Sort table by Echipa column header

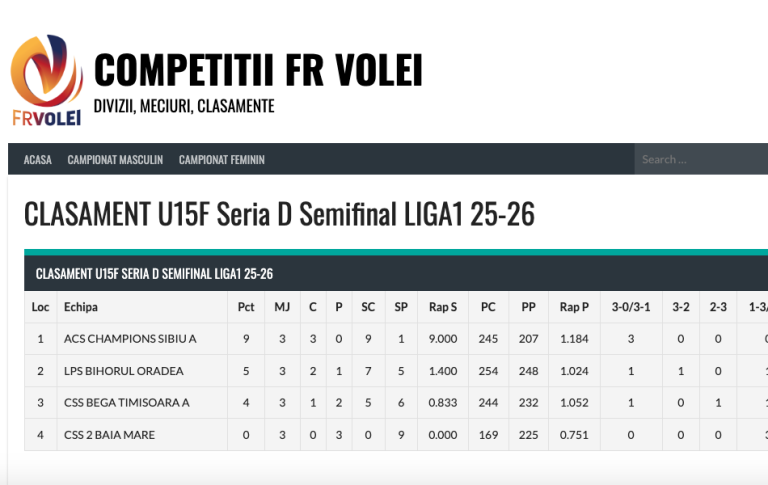point(81,307)
